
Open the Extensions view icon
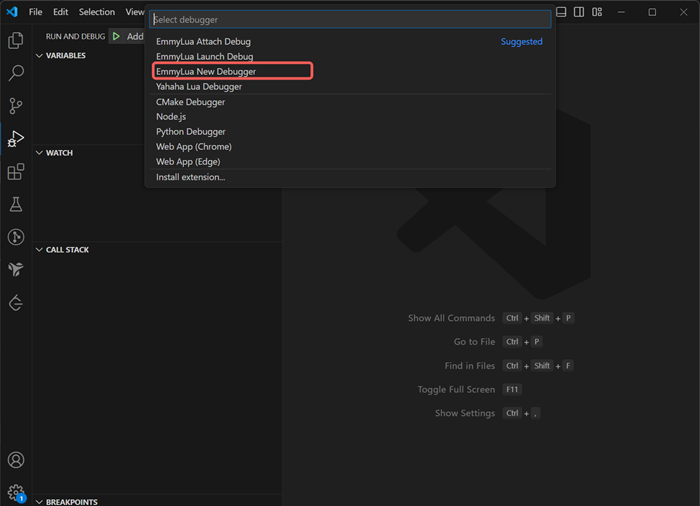tap(16, 172)
